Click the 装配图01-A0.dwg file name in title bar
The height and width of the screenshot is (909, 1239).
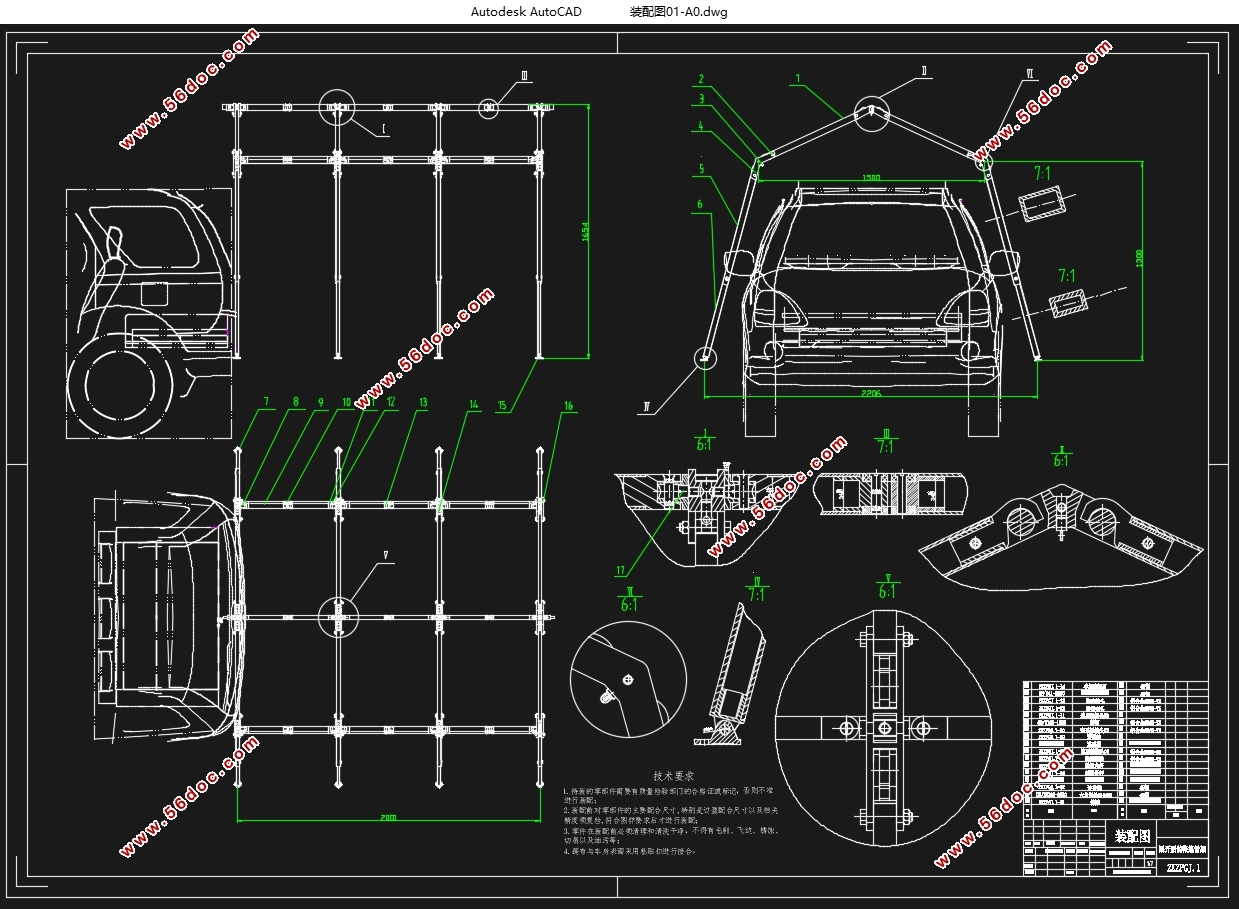[x=678, y=12]
